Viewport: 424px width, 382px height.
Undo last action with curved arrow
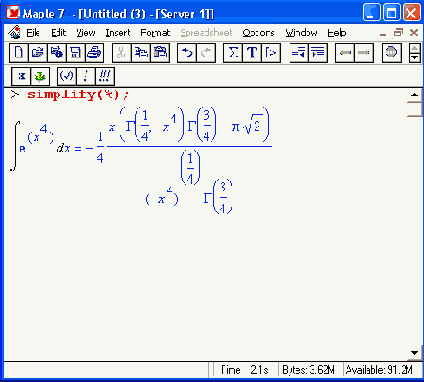coord(187,53)
